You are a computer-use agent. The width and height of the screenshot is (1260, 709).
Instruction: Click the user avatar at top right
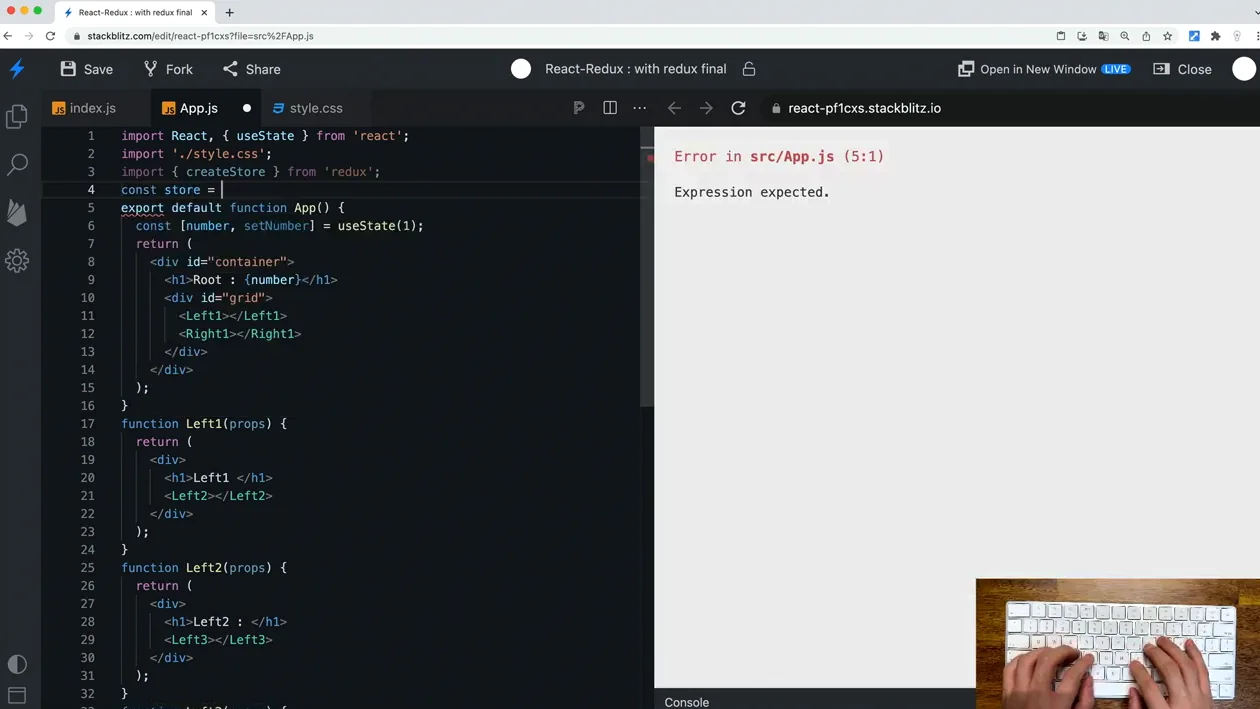1244,69
